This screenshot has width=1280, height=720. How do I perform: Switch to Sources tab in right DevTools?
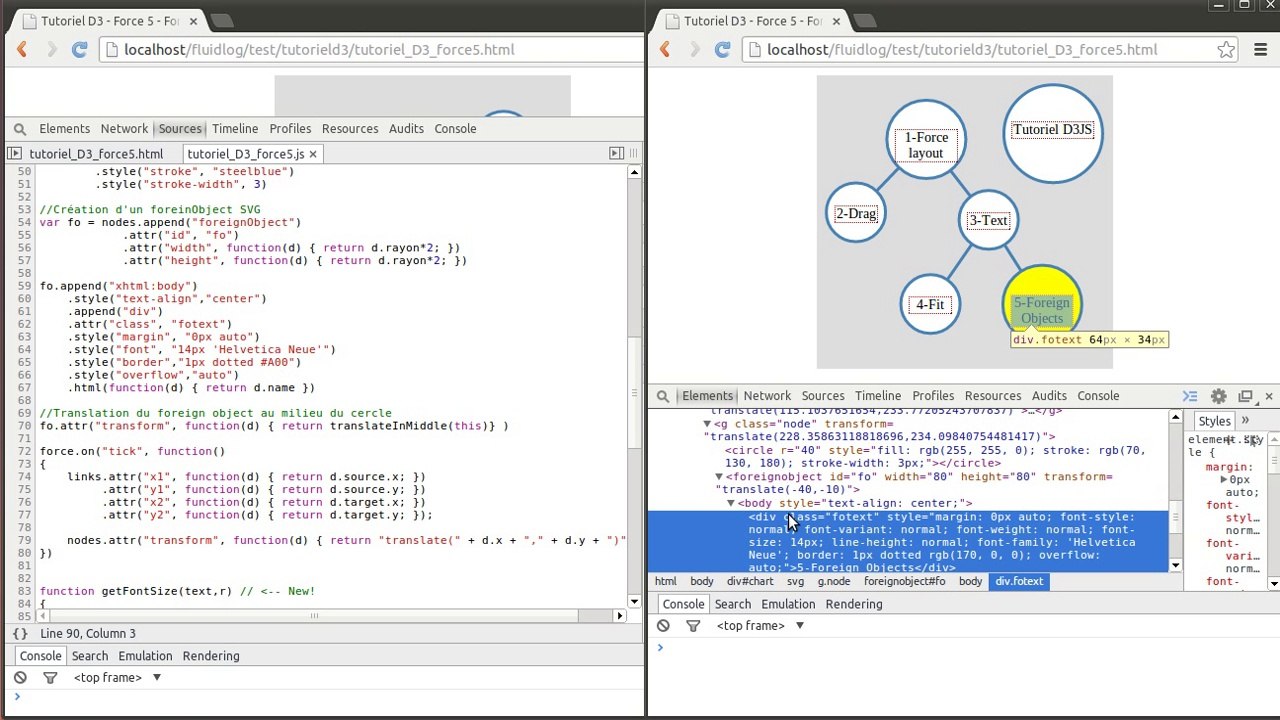click(x=823, y=396)
